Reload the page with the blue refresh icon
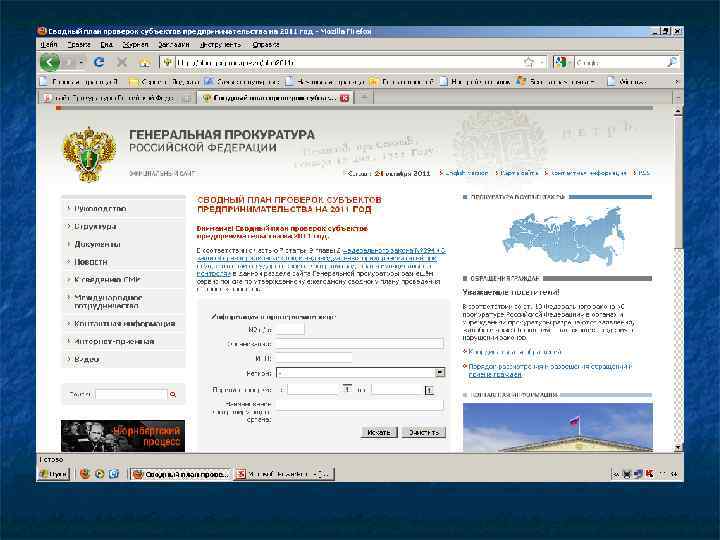Viewport: 720px width, 540px height. (x=99, y=62)
